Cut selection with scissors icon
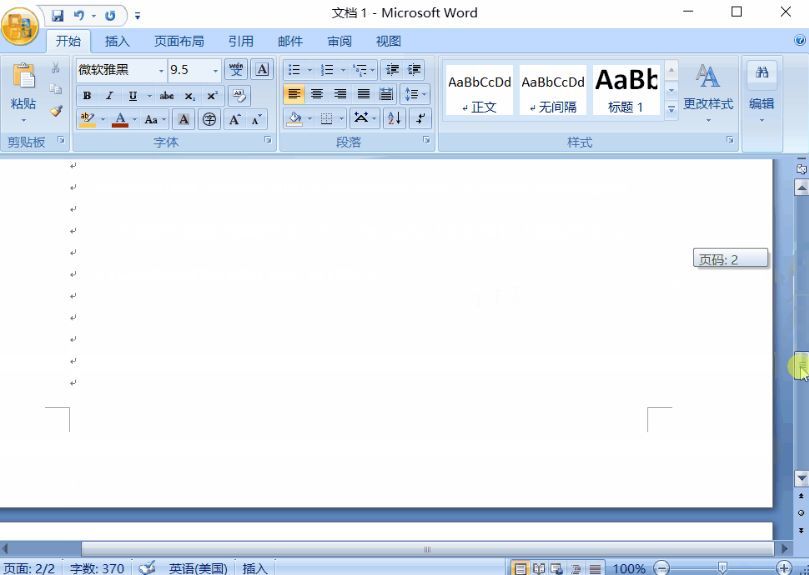 (55, 68)
